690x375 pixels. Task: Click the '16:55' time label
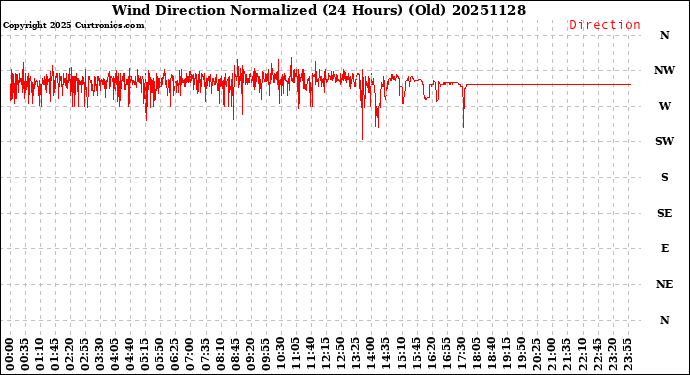click(x=446, y=355)
